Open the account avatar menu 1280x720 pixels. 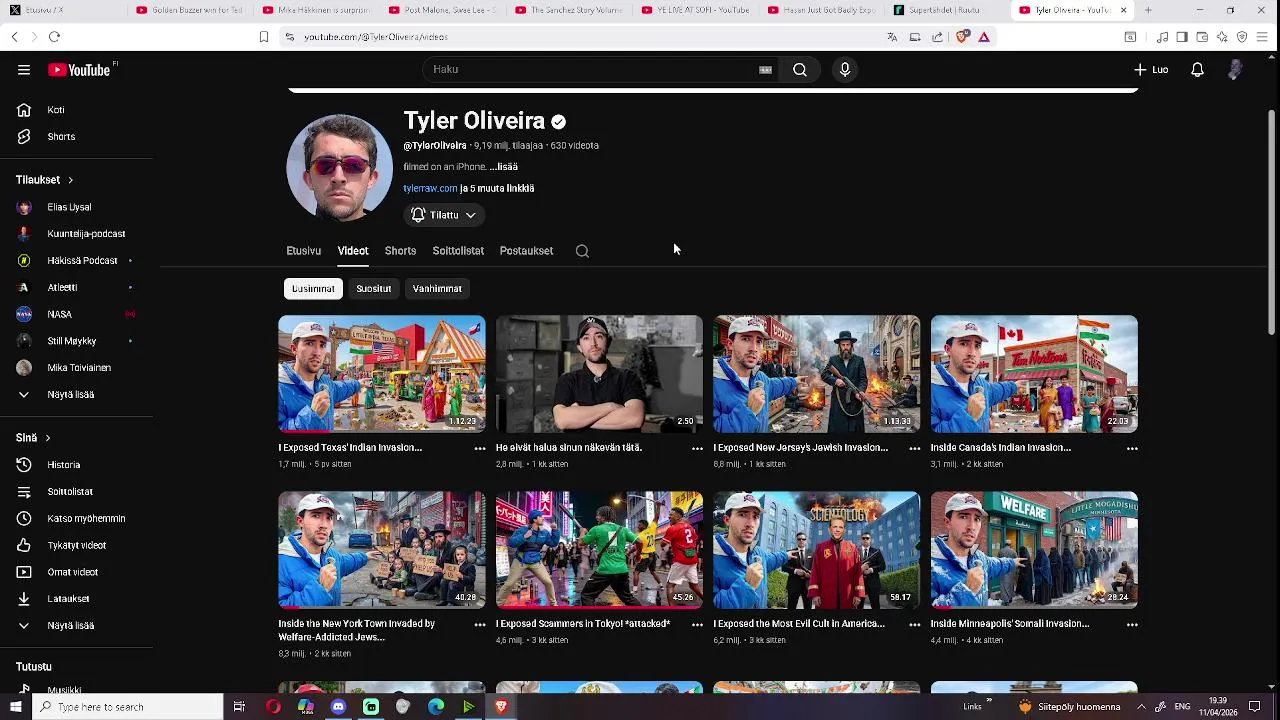(1235, 70)
